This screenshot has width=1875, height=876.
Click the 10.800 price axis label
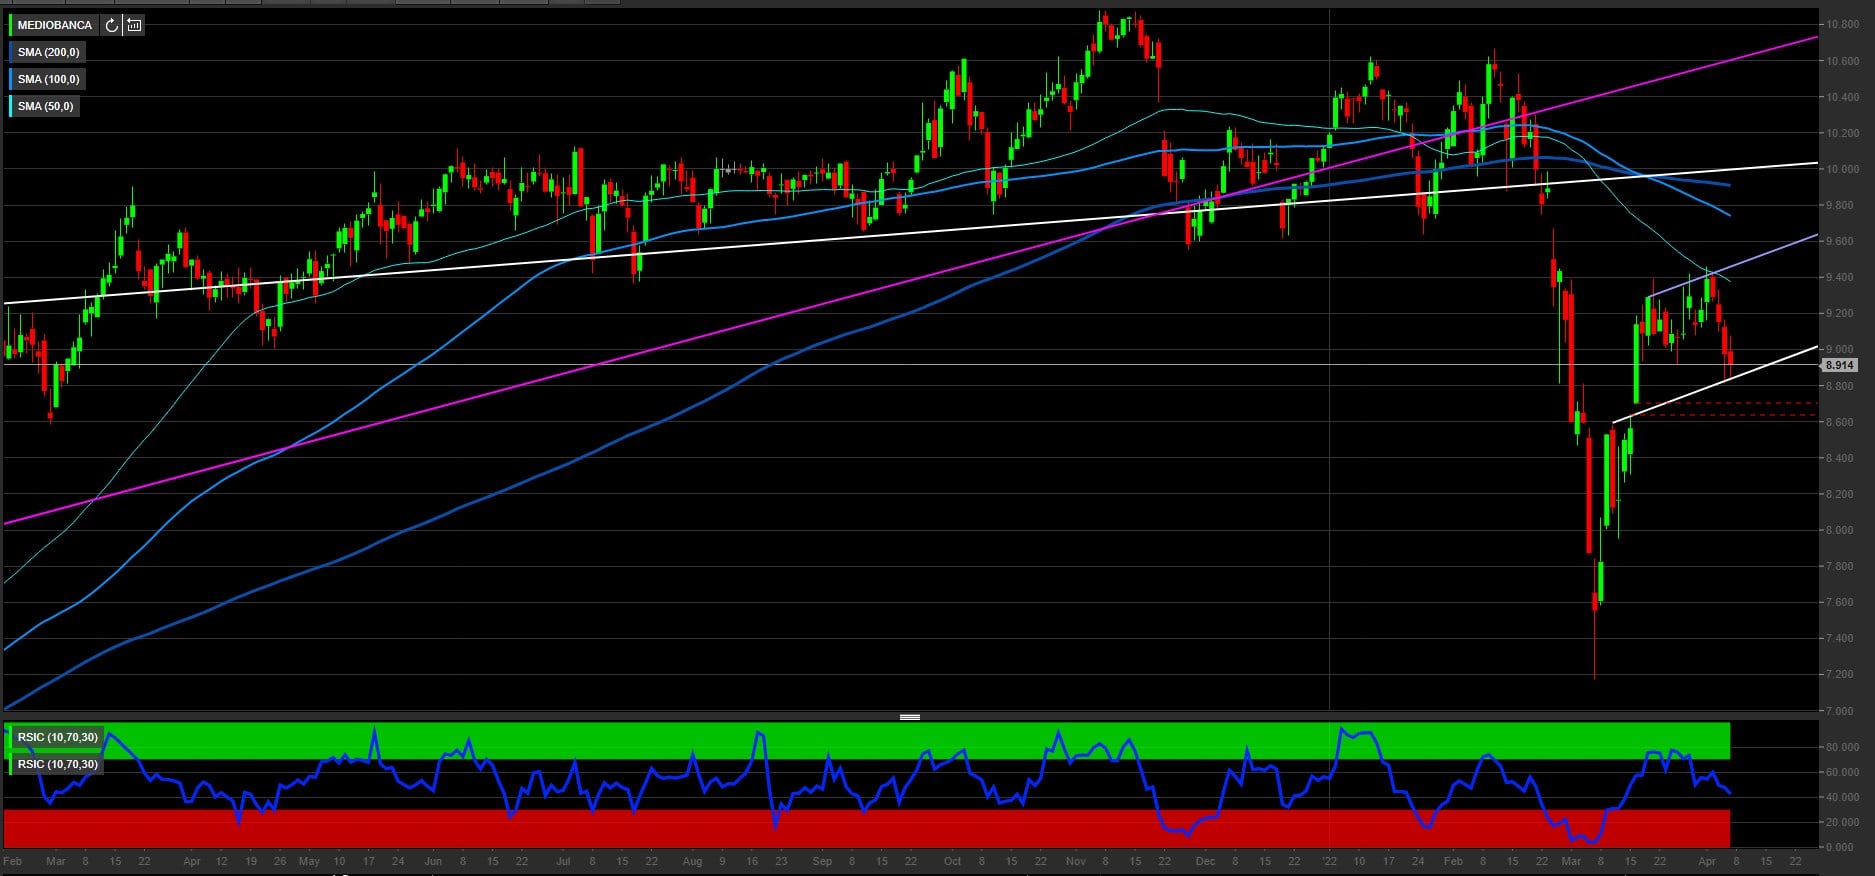[x=1842, y=25]
